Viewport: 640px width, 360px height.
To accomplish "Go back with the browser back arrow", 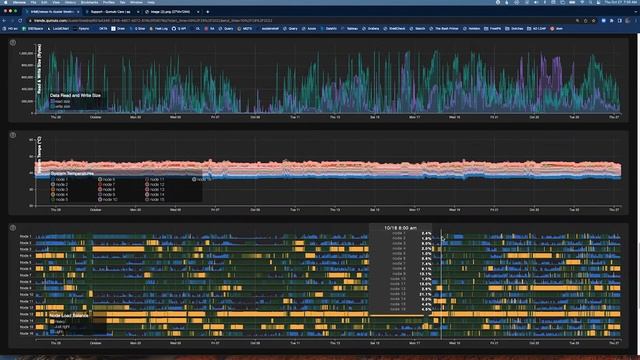I will [x=4, y=20].
